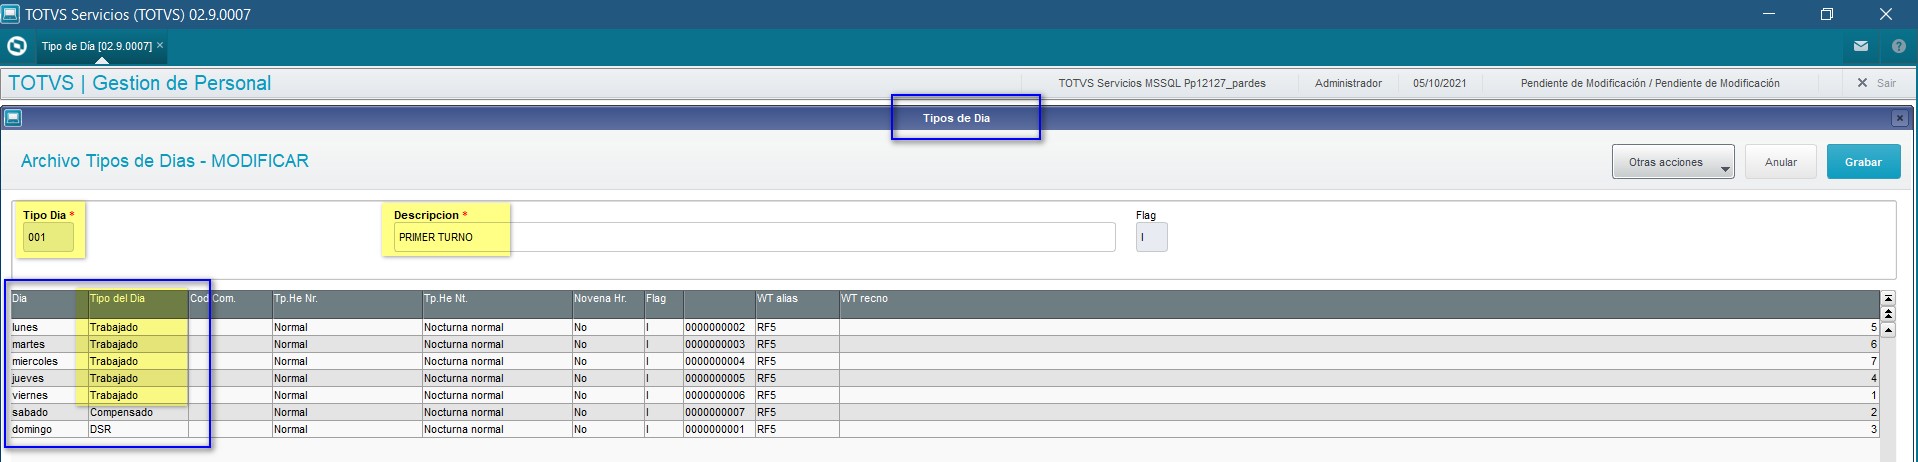
Task: Click No cell in sabado row
Action: point(608,412)
